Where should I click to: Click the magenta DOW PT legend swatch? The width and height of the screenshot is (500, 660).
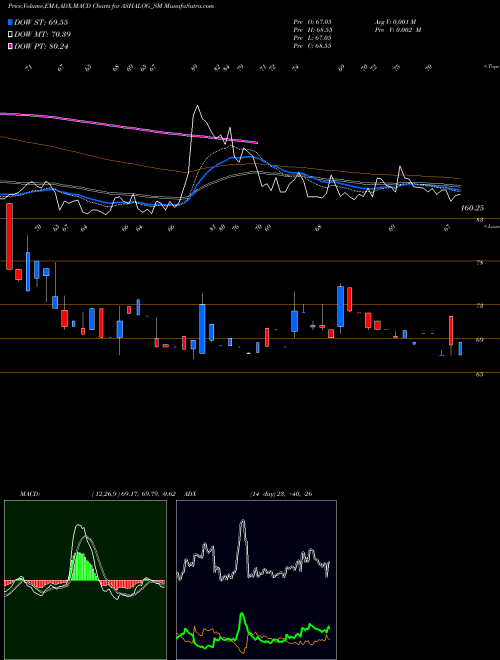coord(11,46)
